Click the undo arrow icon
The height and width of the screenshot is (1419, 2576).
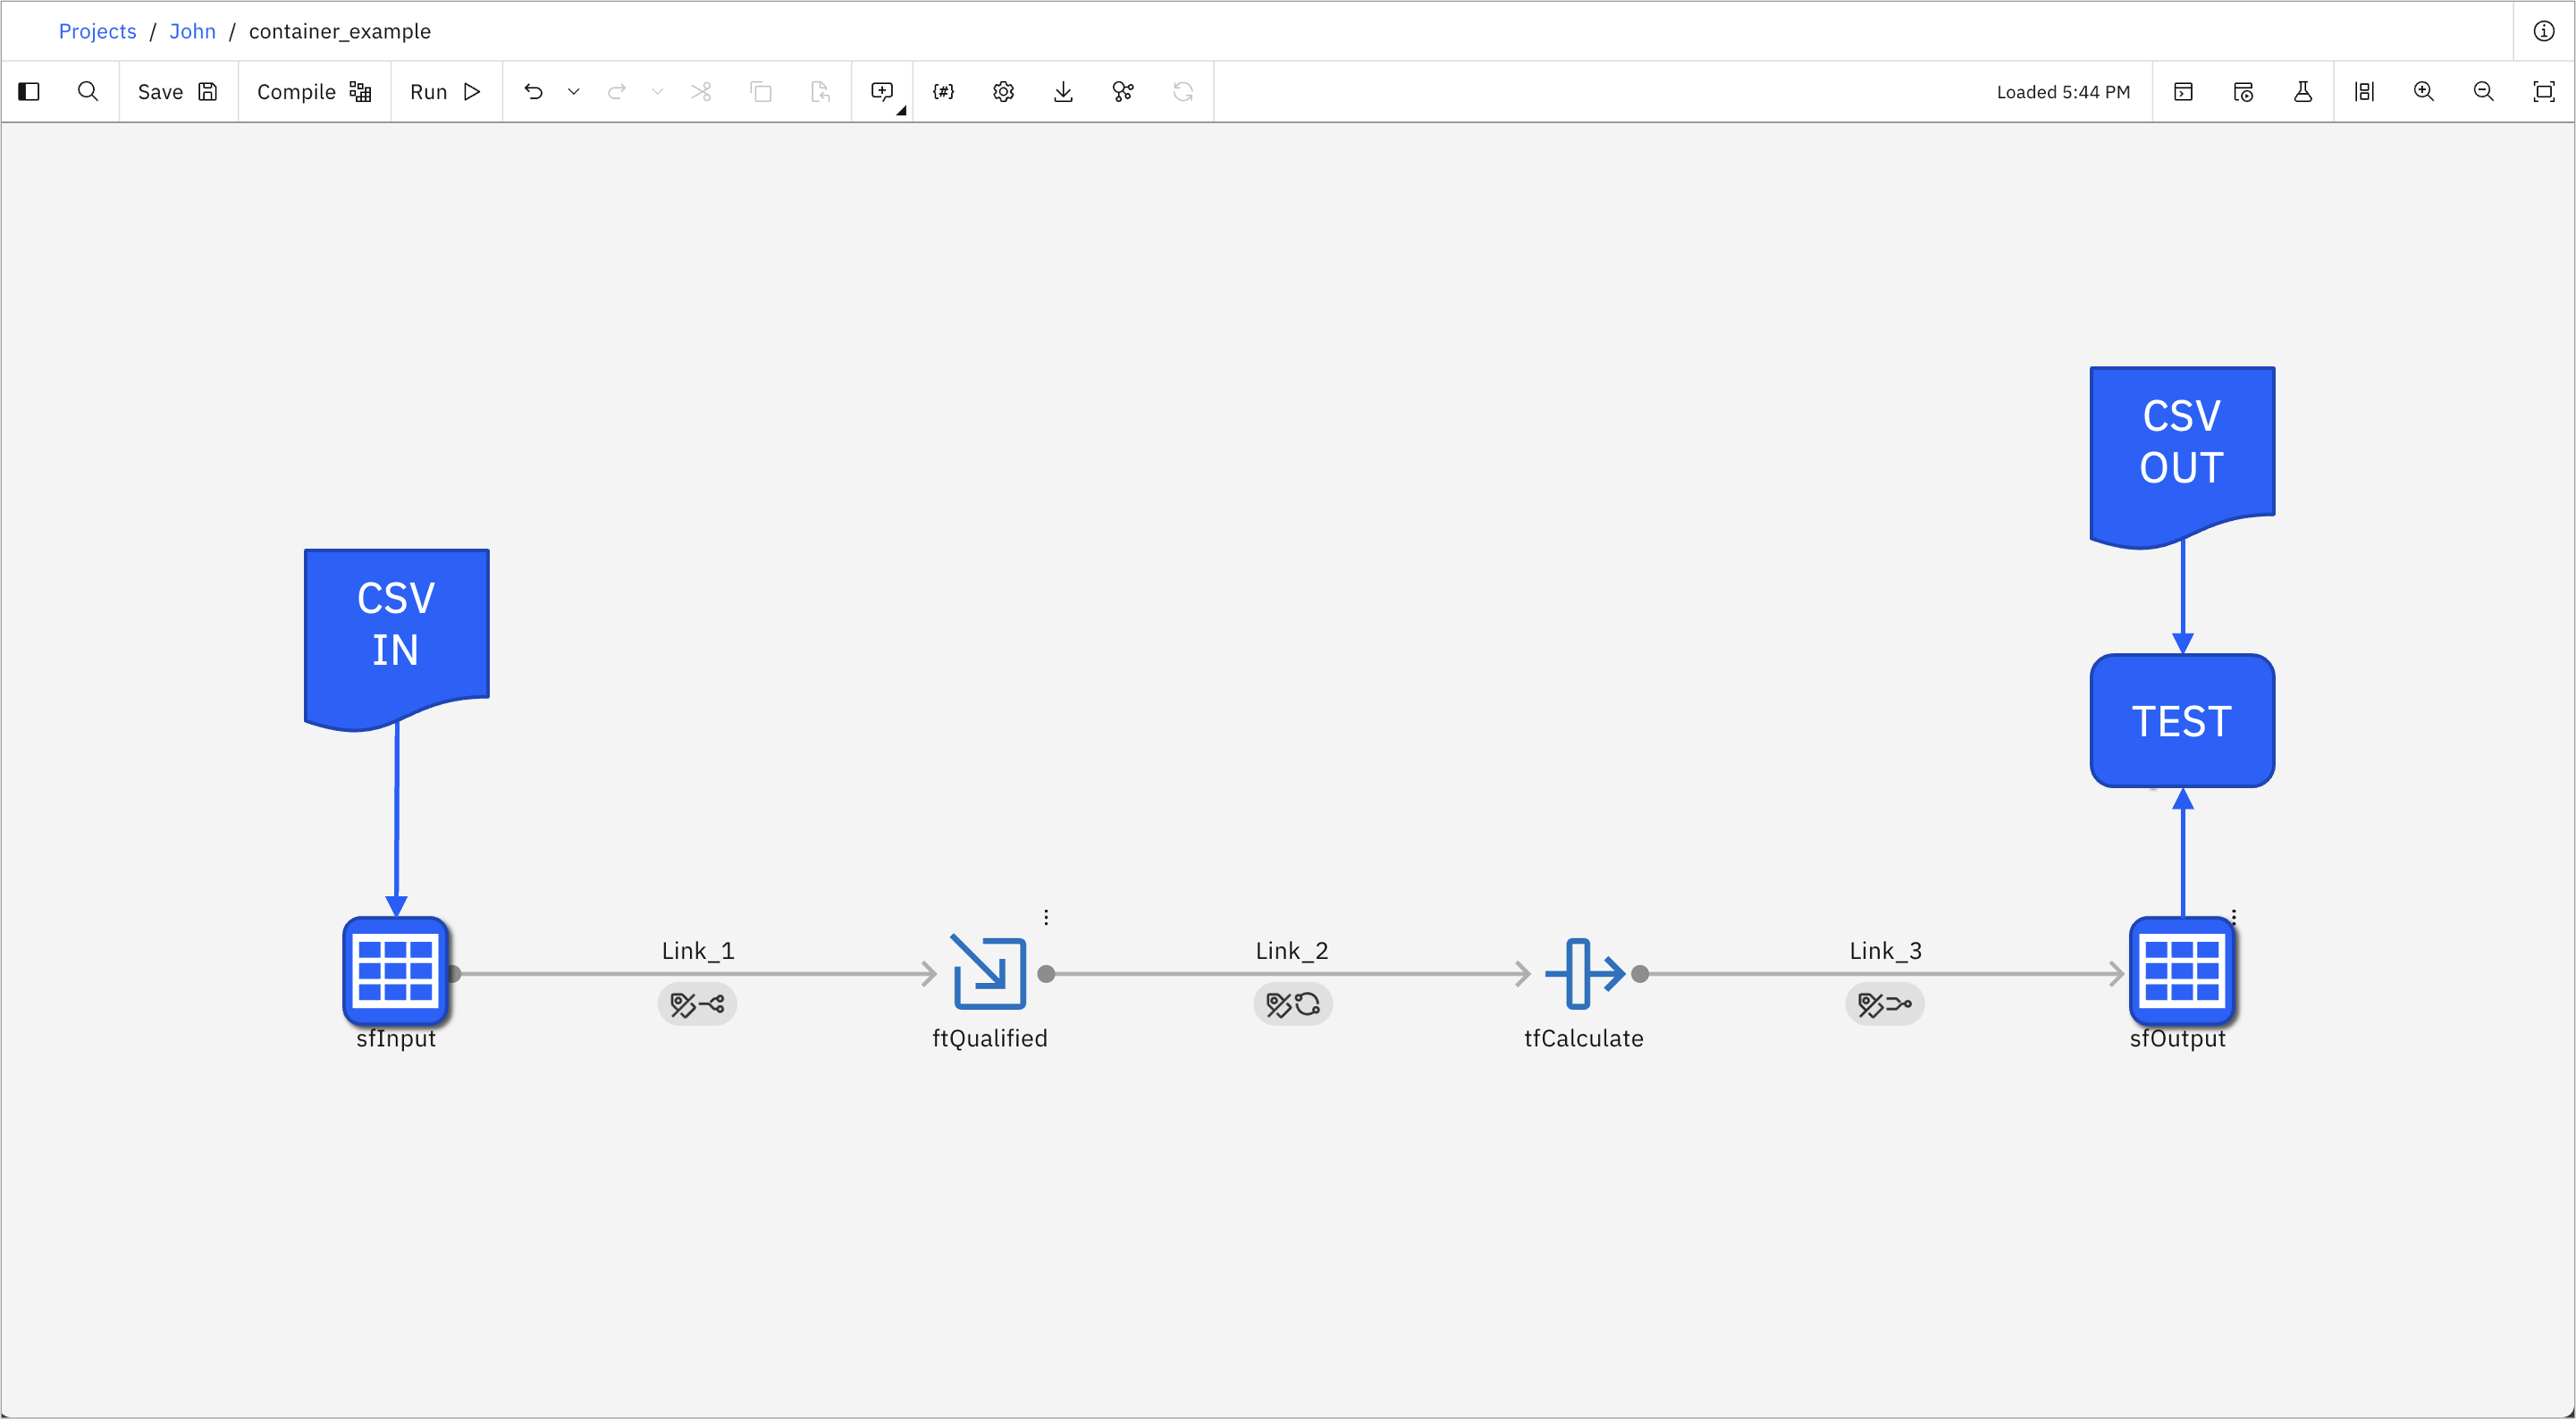pos(533,92)
